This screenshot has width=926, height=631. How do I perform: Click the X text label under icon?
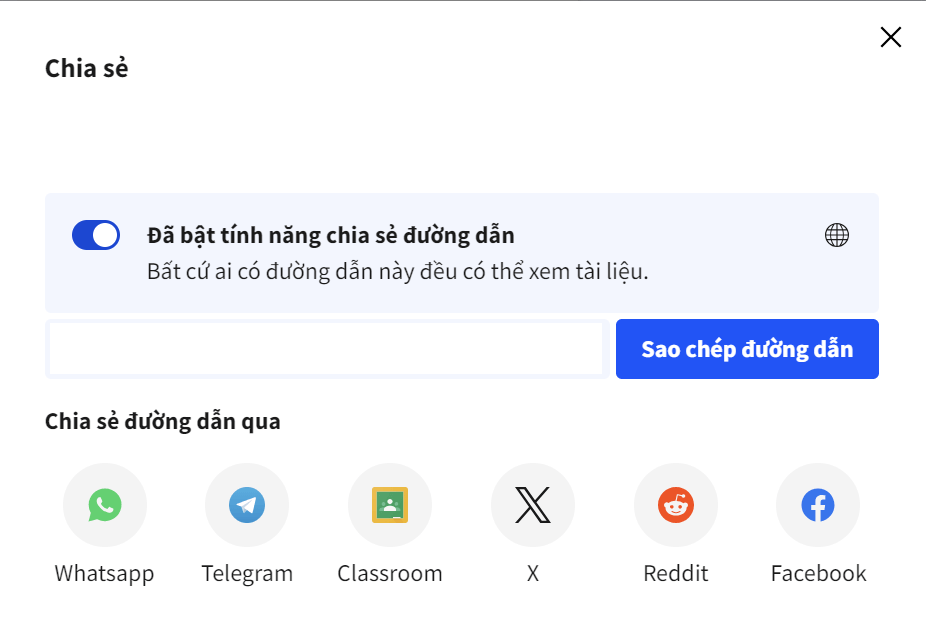point(533,574)
